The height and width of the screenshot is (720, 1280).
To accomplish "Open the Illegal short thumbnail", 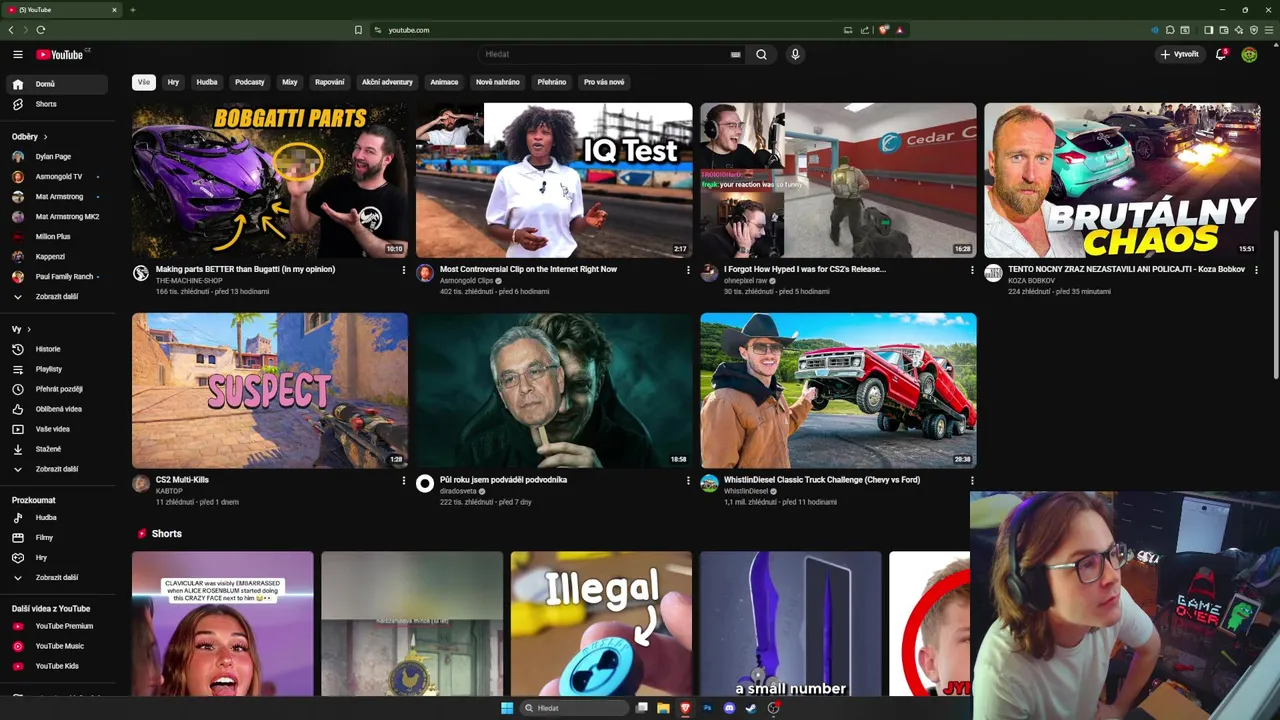I will [601, 623].
